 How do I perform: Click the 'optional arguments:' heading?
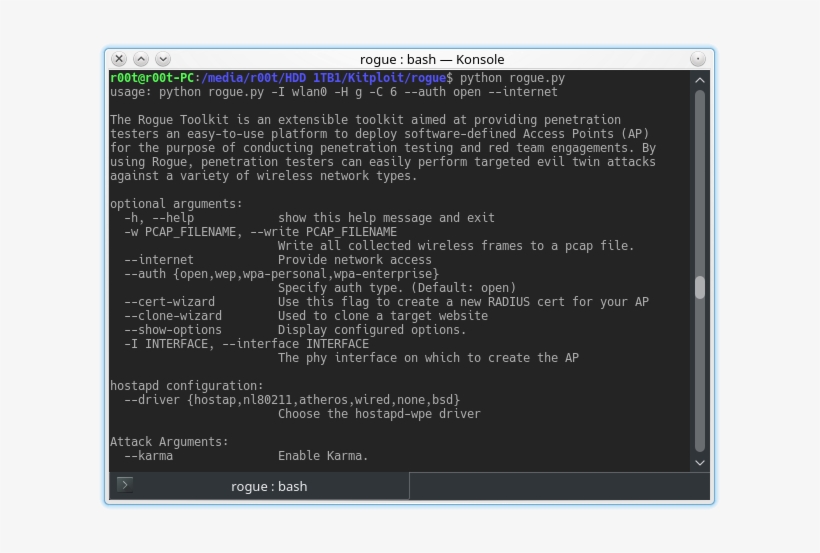pyautogui.click(x=176, y=204)
